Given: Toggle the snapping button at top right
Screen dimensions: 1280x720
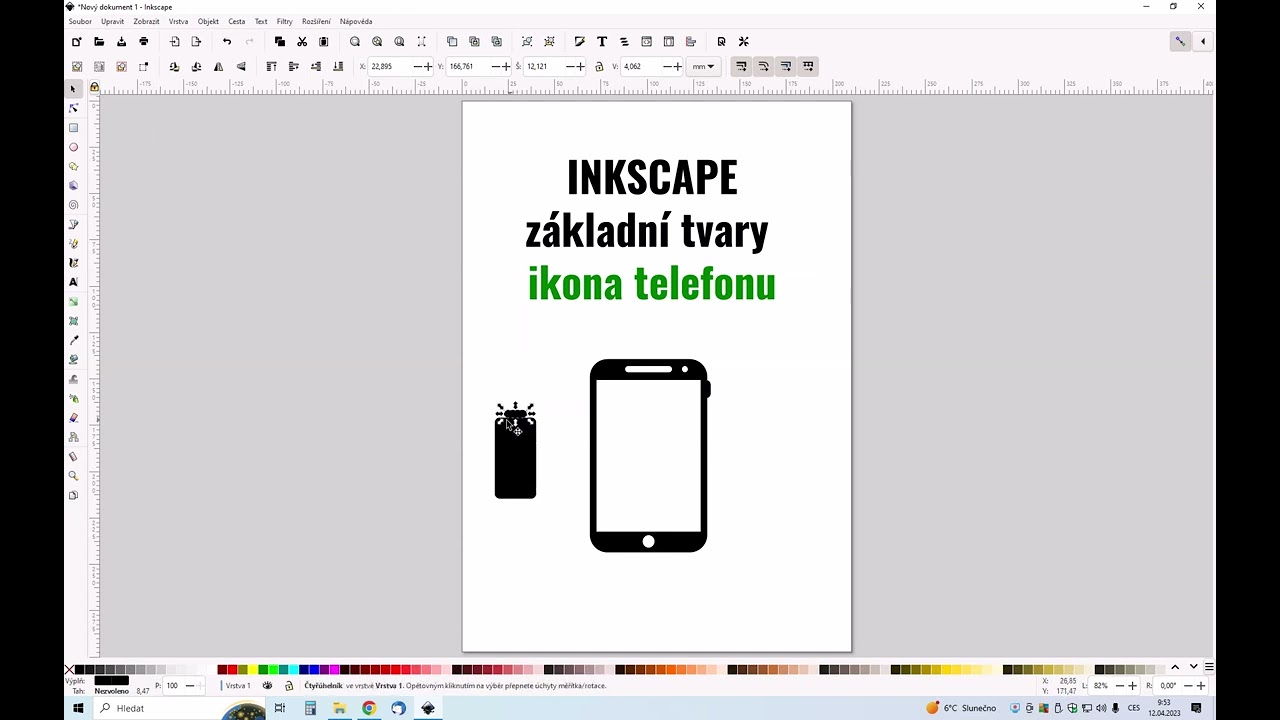Looking at the screenshot, I should pyautogui.click(x=1180, y=41).
